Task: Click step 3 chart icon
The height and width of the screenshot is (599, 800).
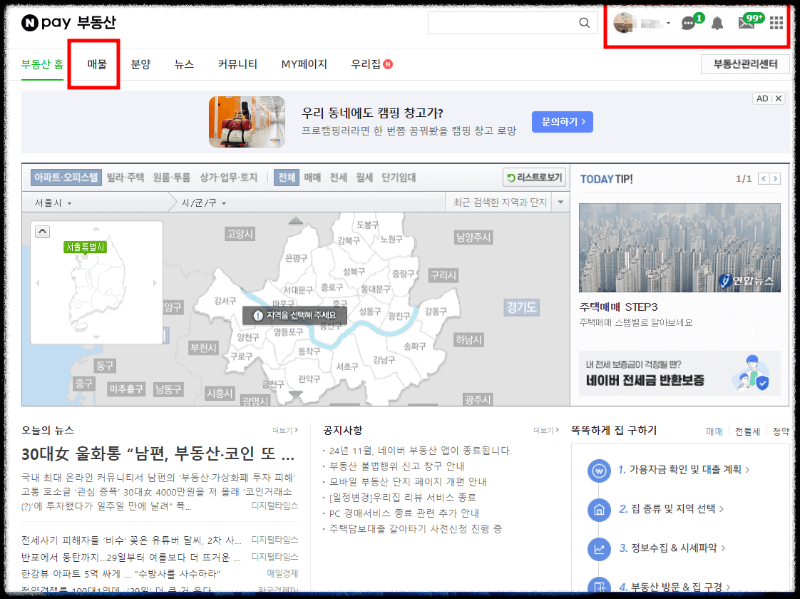Action: pos(599,549)
